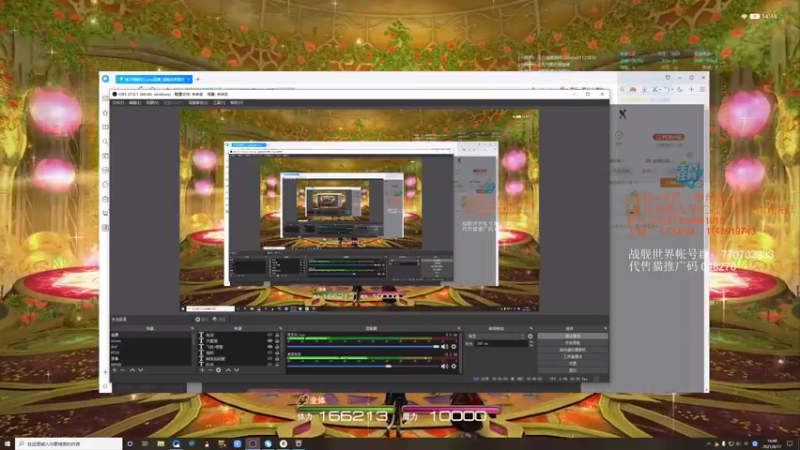This screenshot has width=800, height=450.
Task: Toggle eye visibility of the third source row
Action: 270,346
